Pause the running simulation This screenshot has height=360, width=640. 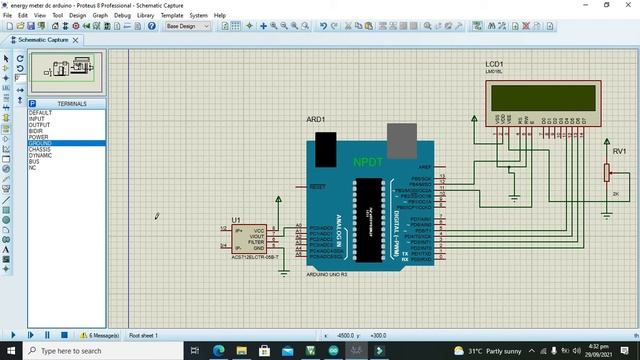click(47, 335)
